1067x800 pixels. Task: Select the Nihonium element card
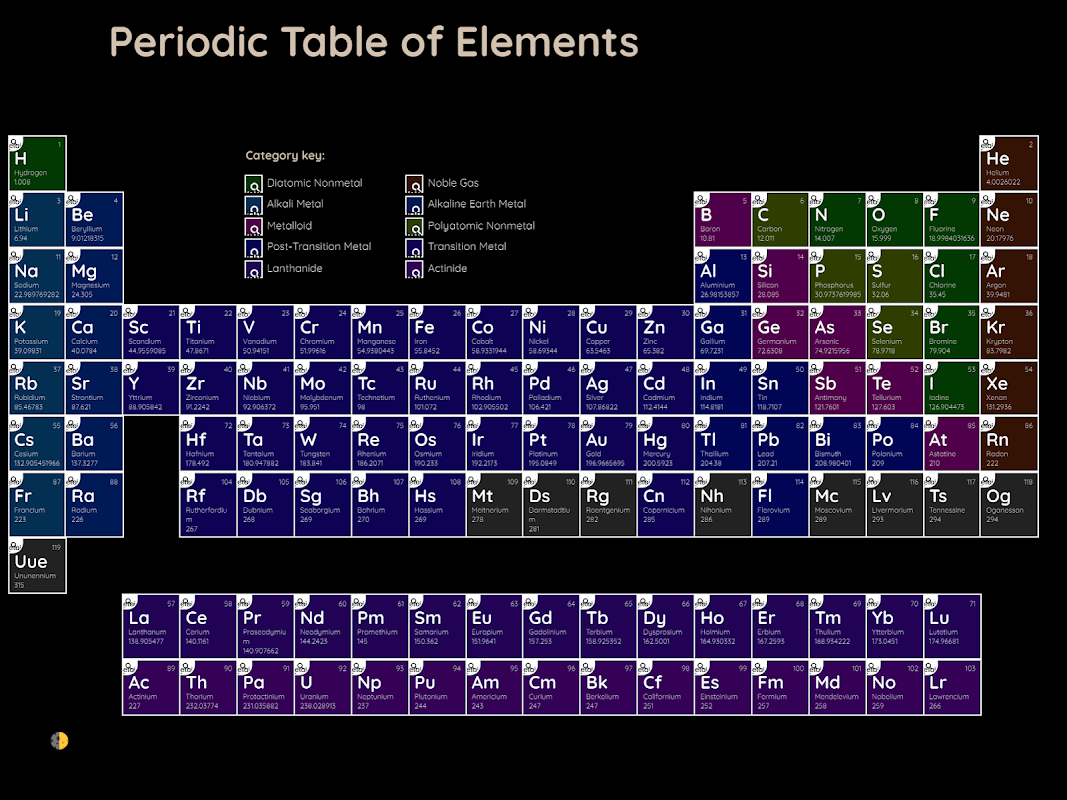tap(723, 505)
